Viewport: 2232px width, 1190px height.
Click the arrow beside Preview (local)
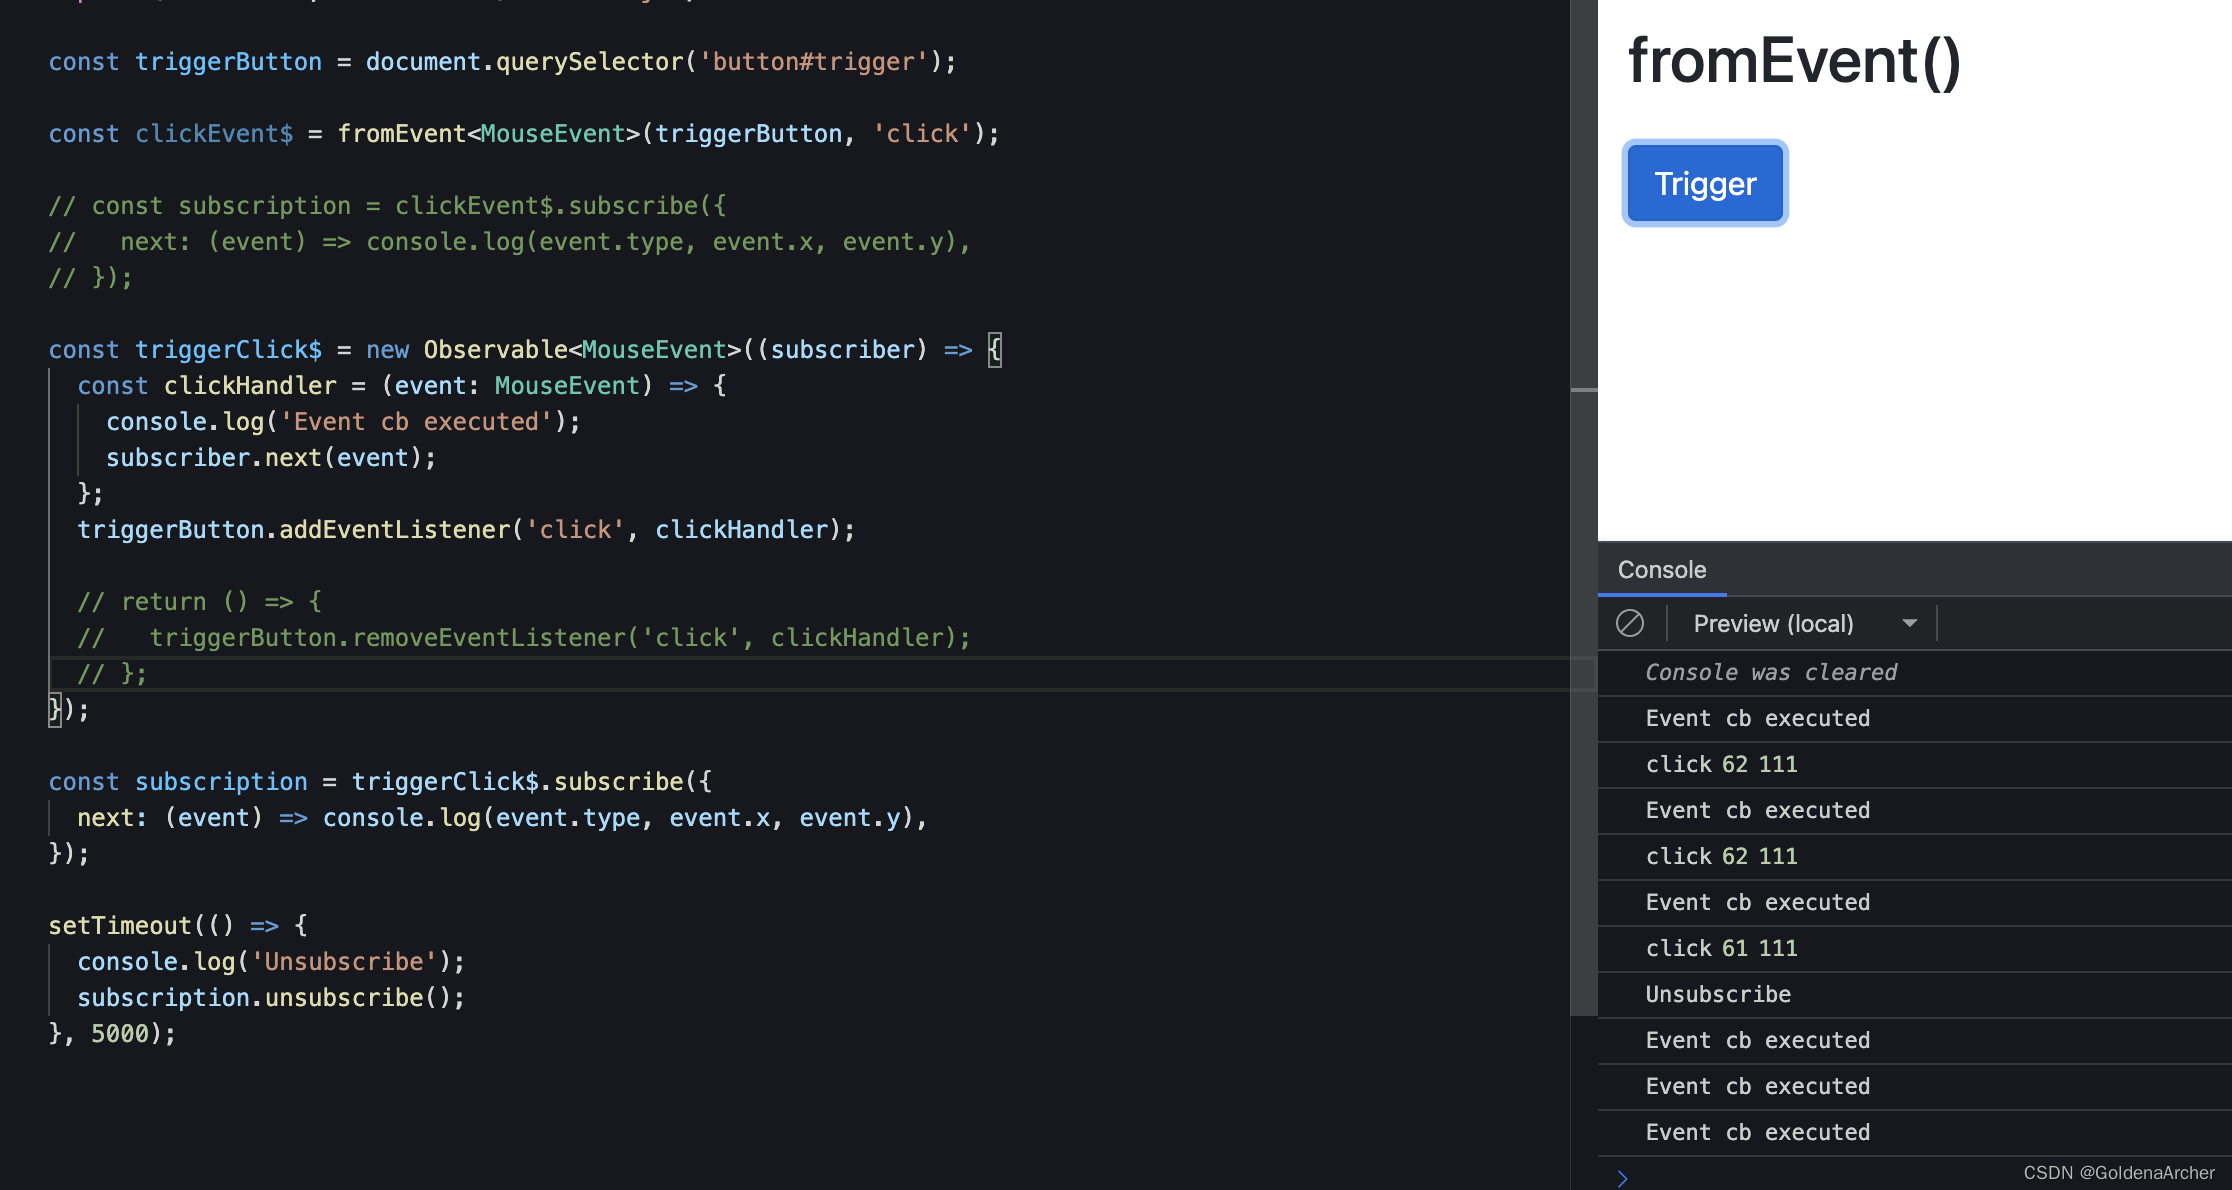[1909, 624]
